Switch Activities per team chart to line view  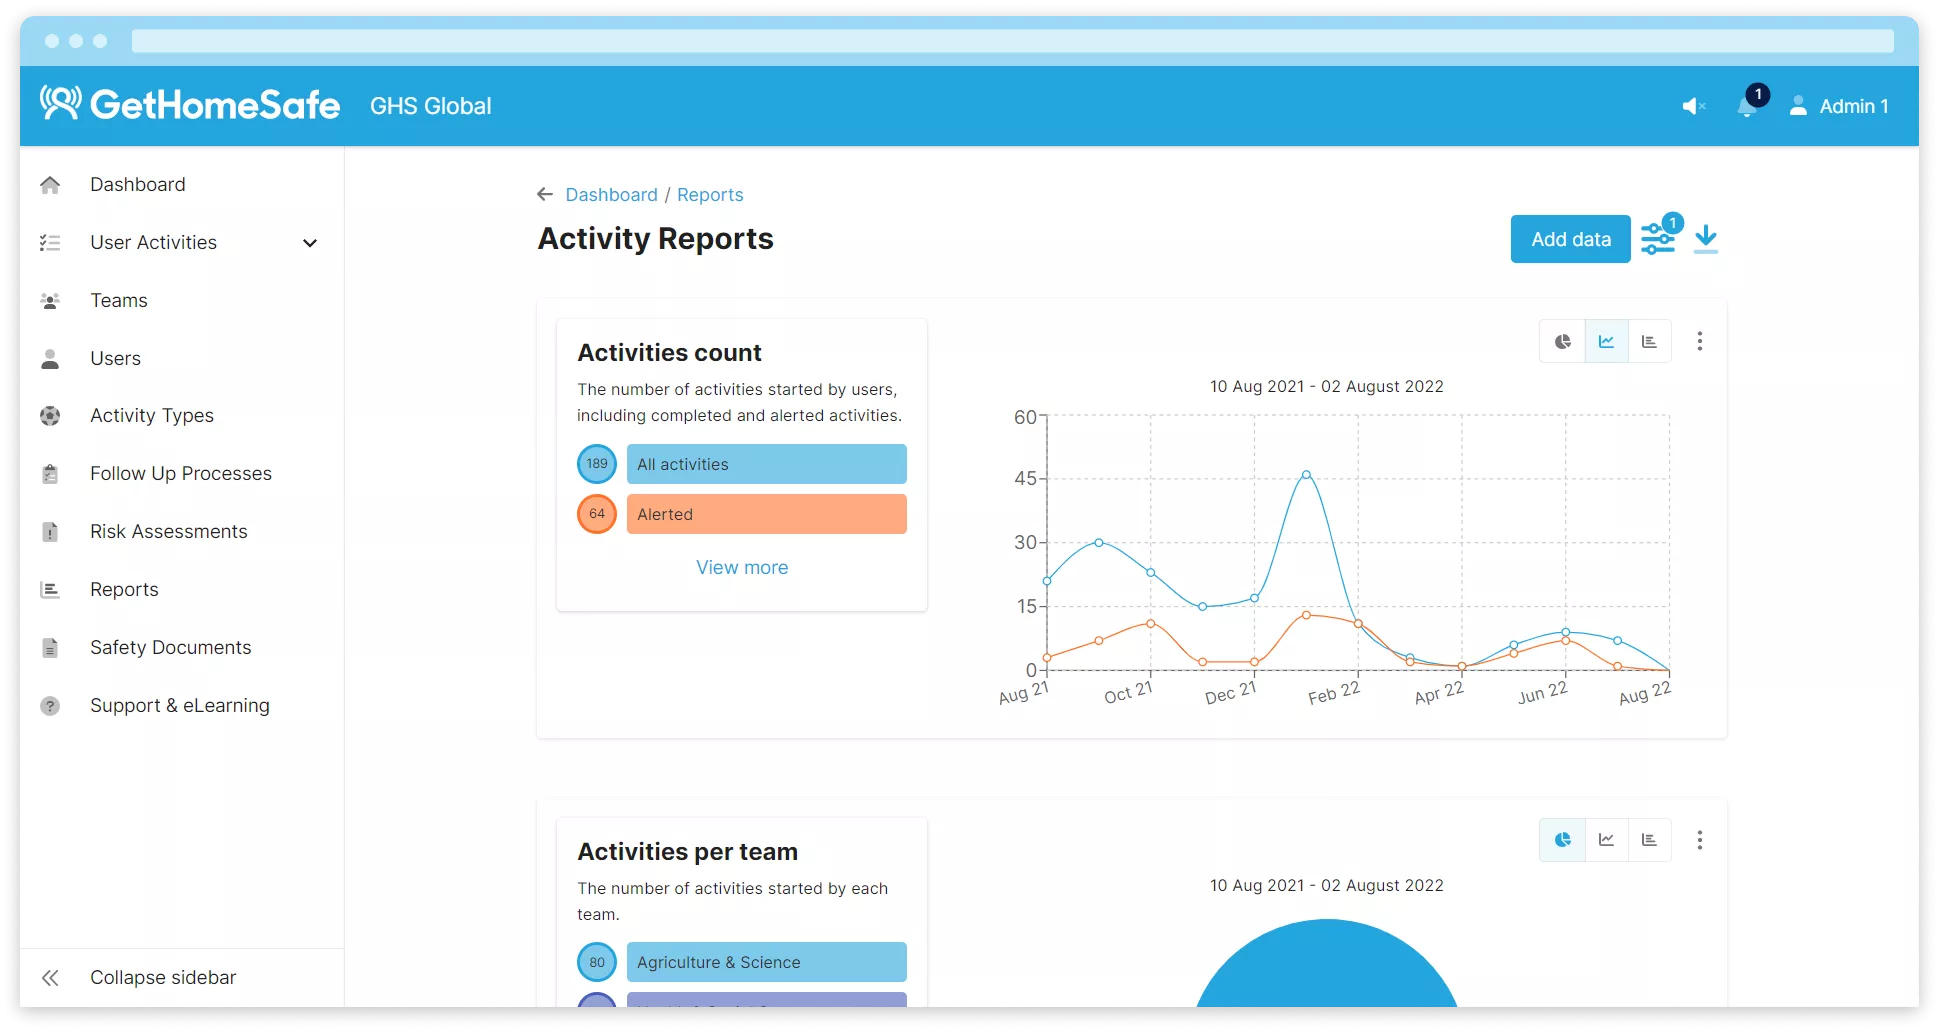pyautogui.click(x=1606, y=840)
